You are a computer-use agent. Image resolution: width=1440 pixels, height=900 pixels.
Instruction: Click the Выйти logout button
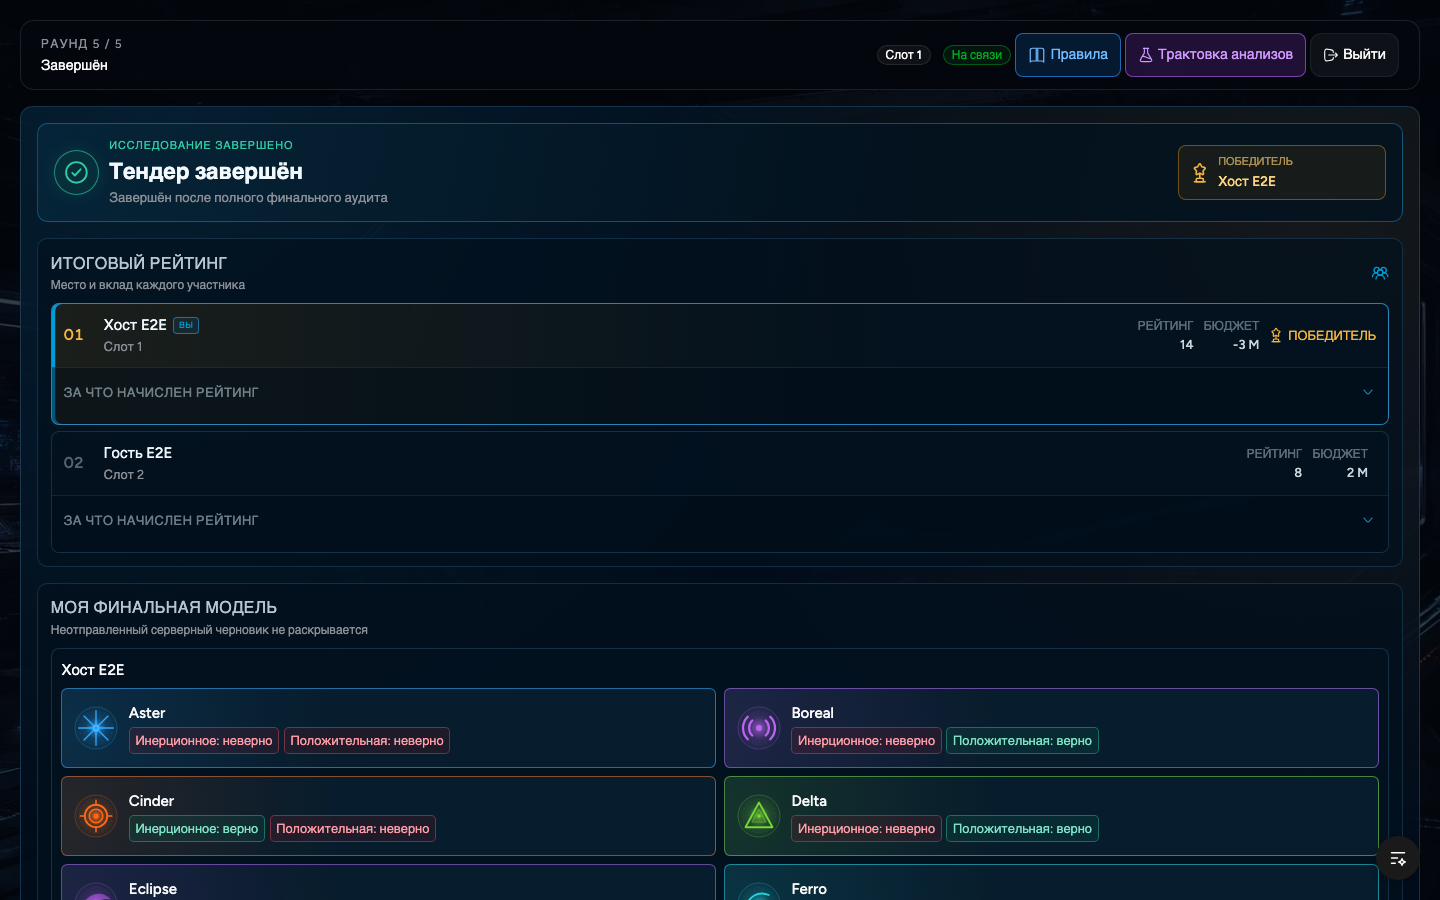pos(1354,55)
